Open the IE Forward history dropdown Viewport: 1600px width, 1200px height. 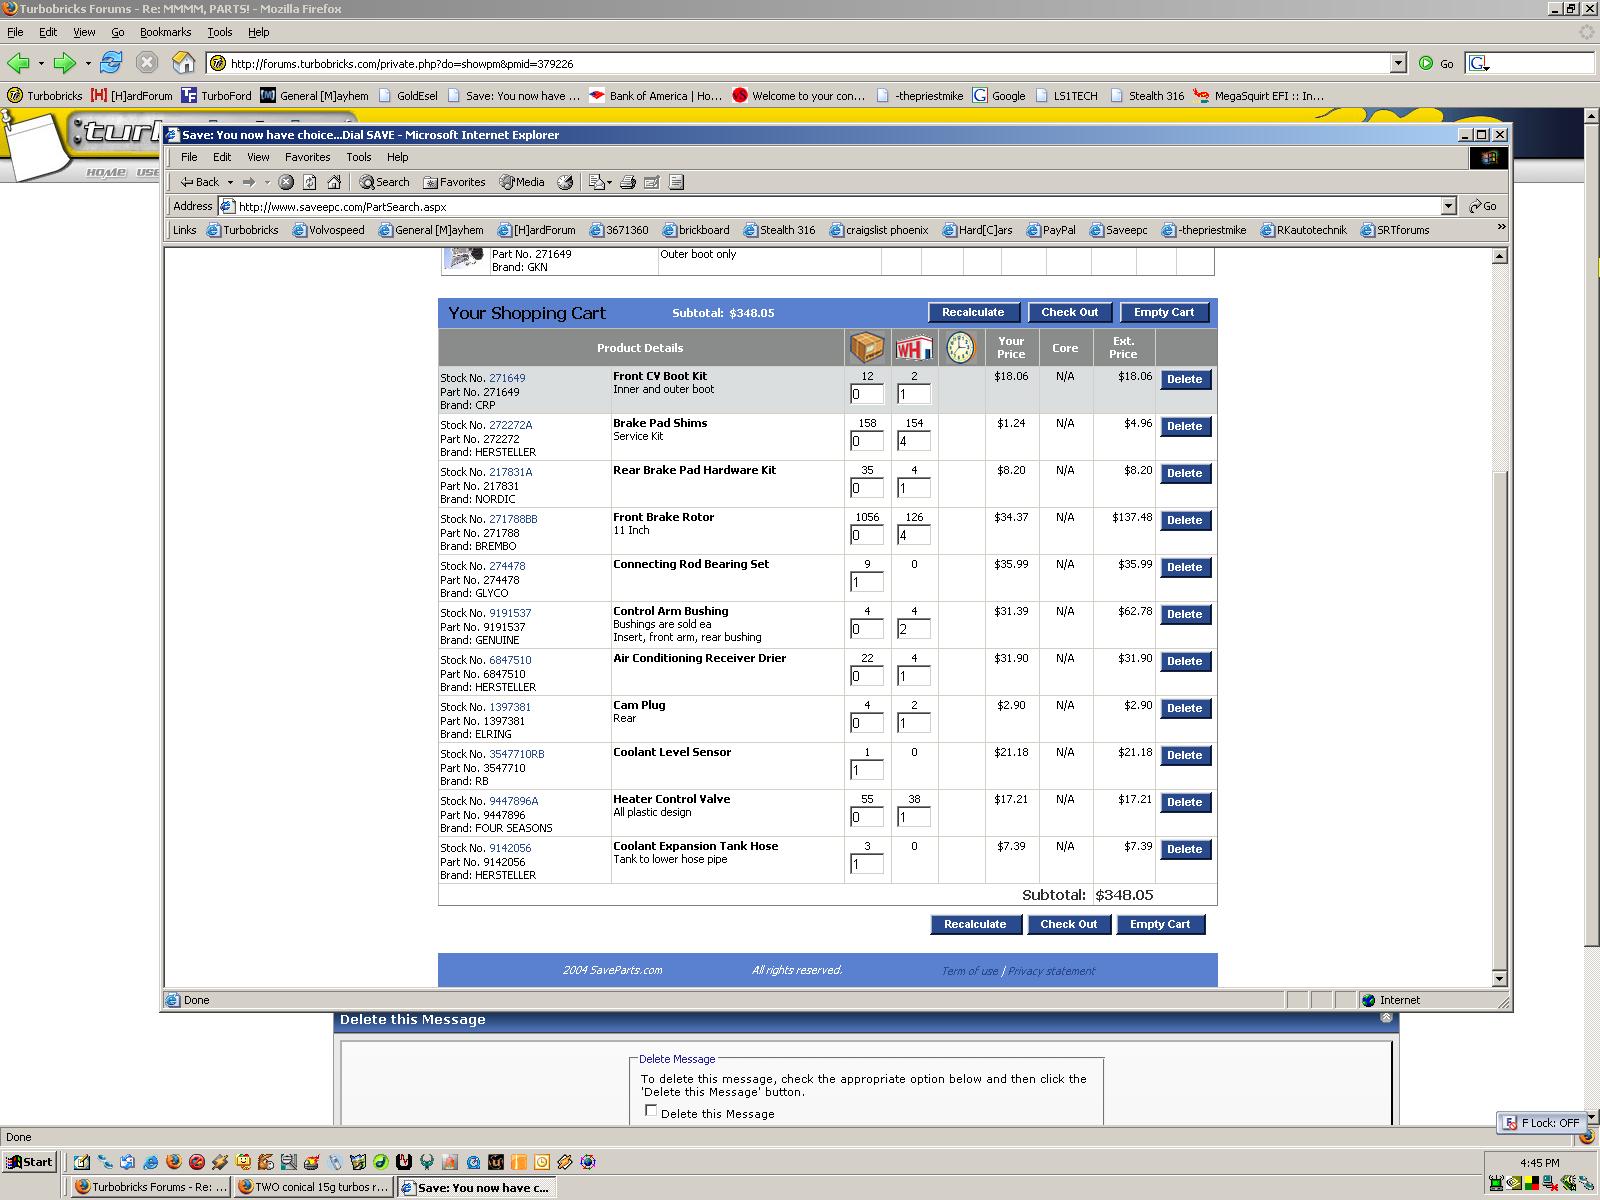click(267, 182)
